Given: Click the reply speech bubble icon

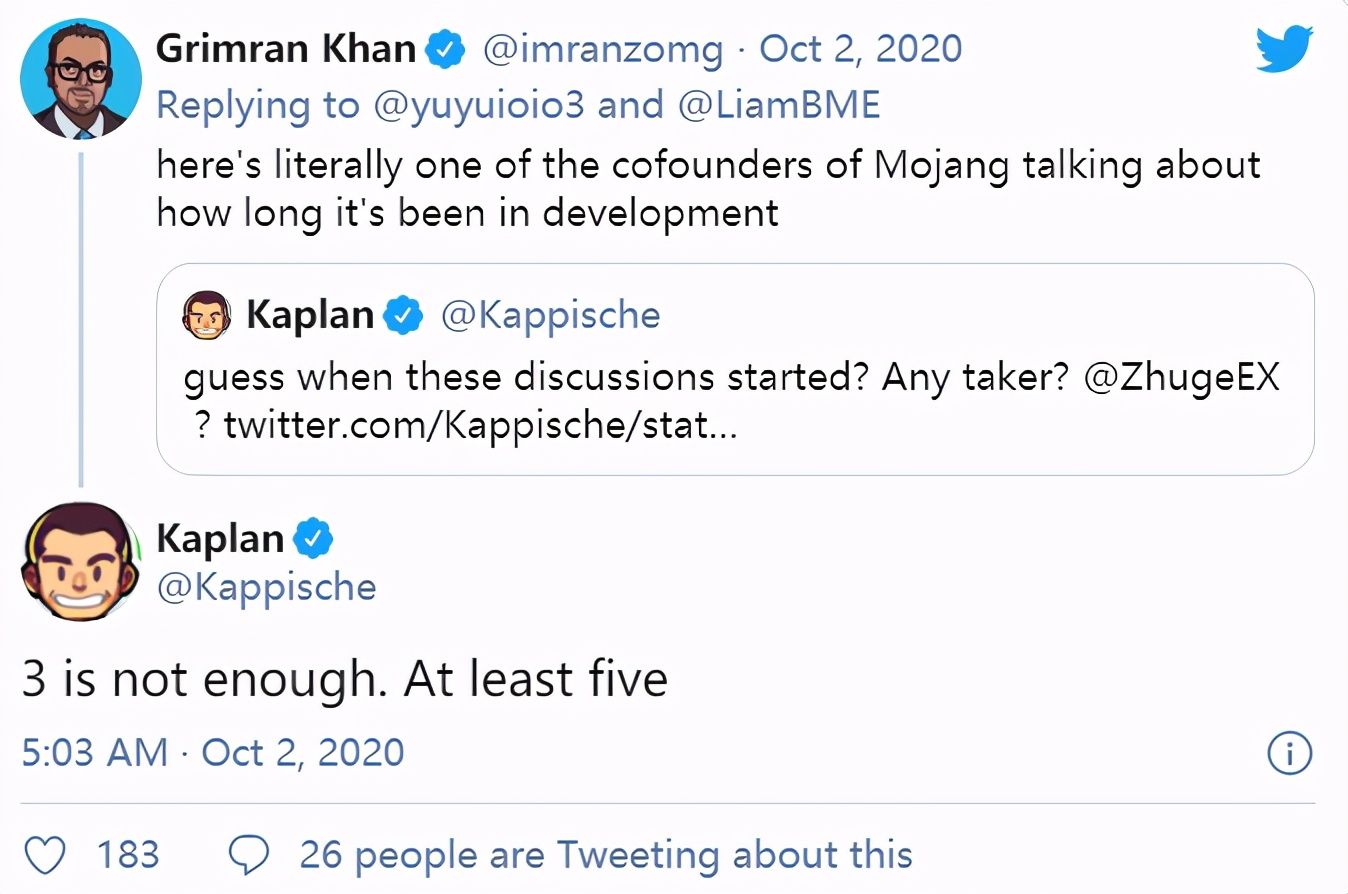Looking at the screenshot, I should point(249,856).
